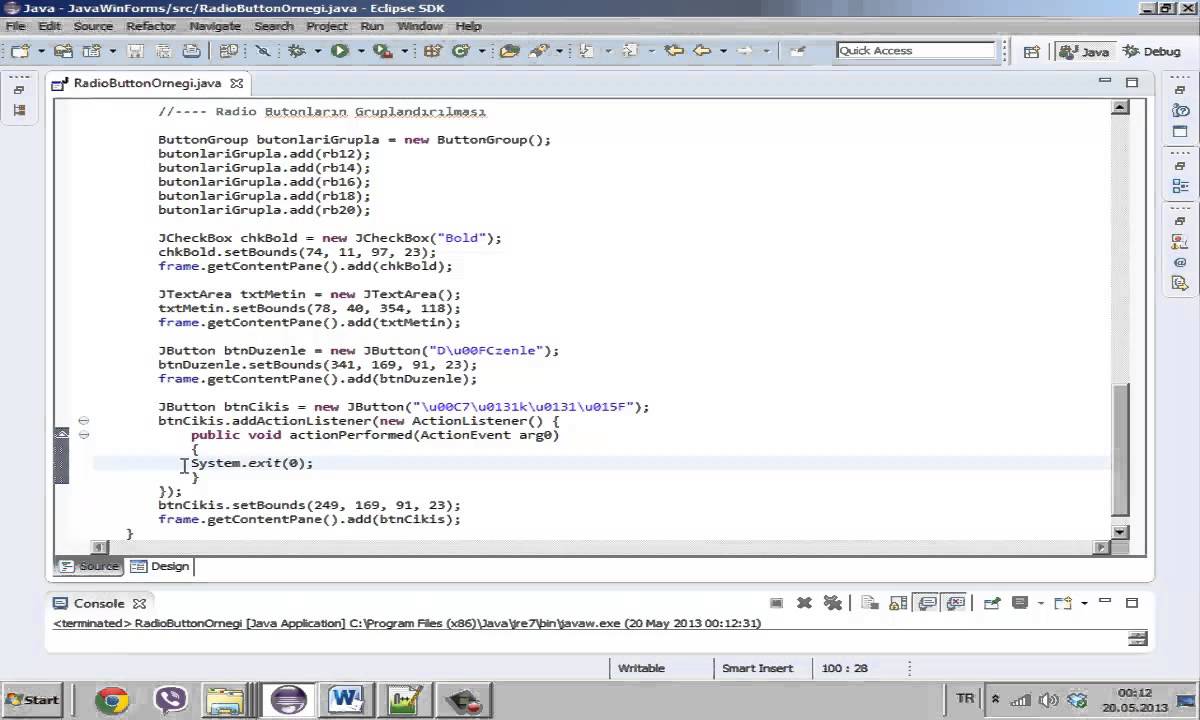Click the Back navigation arrow icon
This screenshot has height=720, width=1200.
tap(702, 50)
